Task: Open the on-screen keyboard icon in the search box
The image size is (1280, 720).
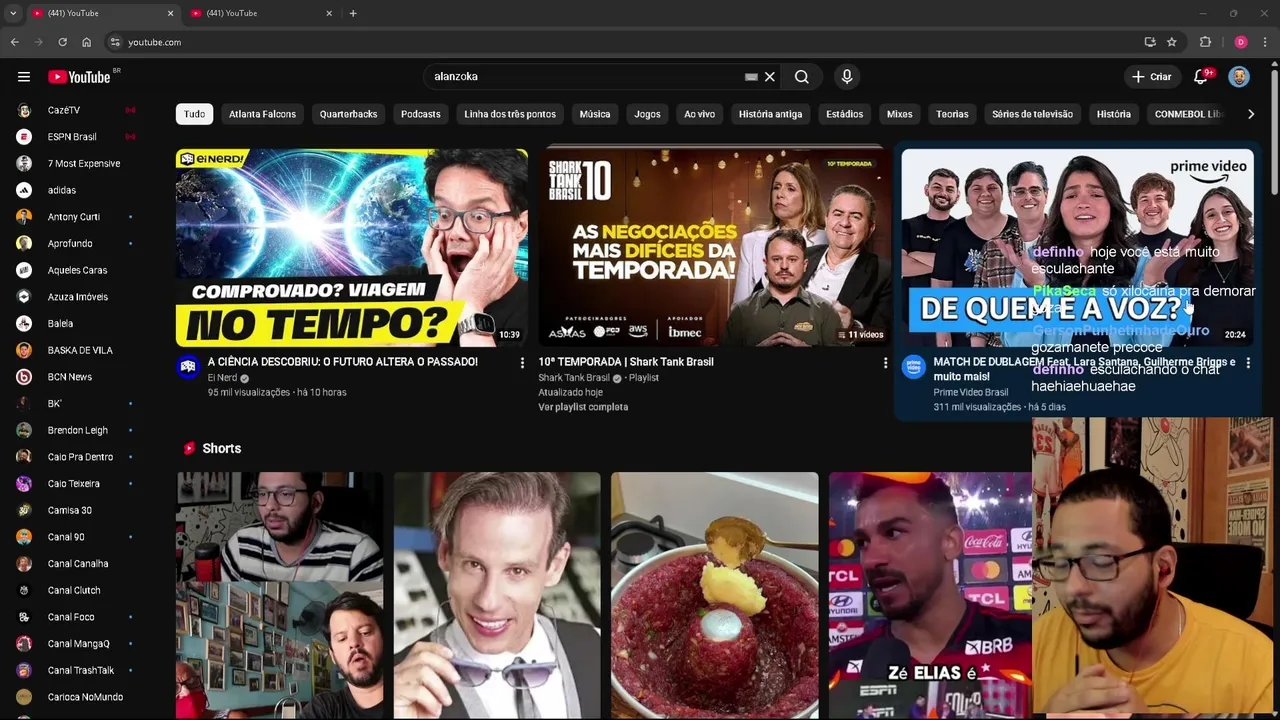Action: coord(751,77)
